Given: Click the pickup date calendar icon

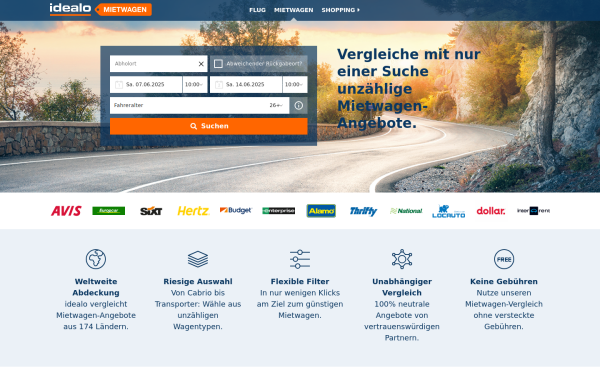Looking at the screenshot, I should pos(119,85).
